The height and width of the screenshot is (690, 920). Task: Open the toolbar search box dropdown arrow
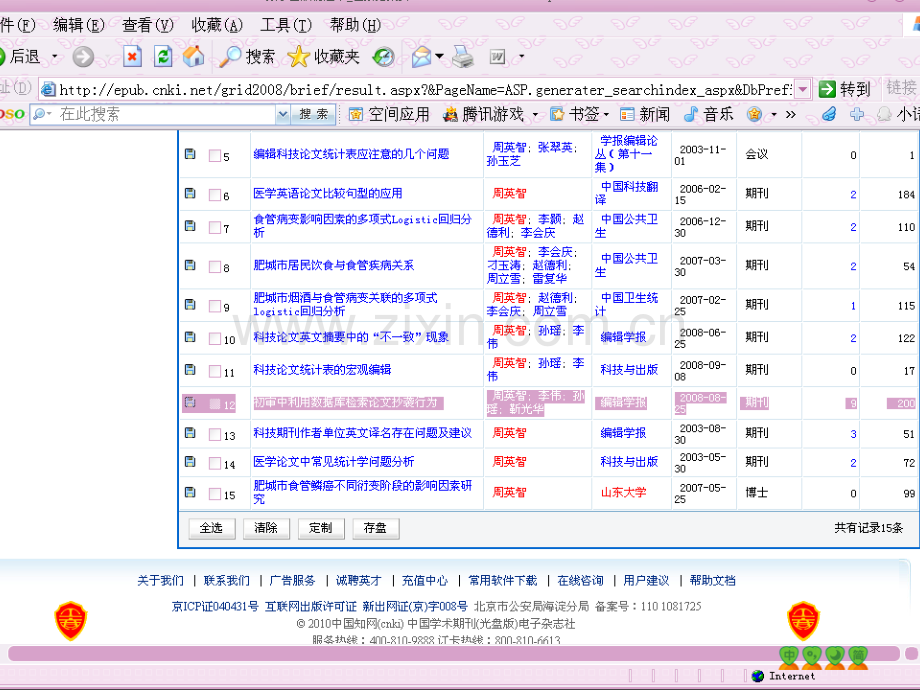(x=282, y=115)
